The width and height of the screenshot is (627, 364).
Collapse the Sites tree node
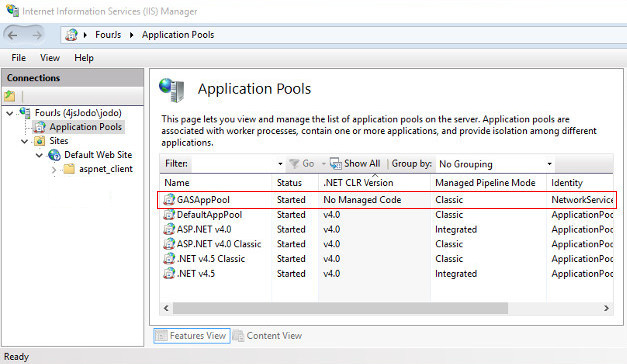25,142
